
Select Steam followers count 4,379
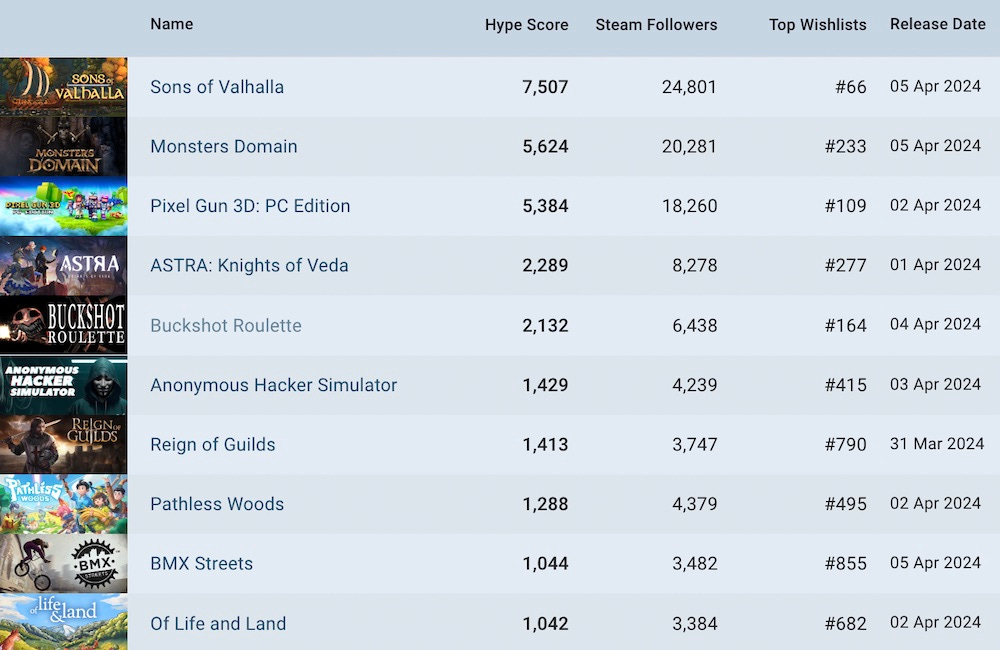[695, 504]
